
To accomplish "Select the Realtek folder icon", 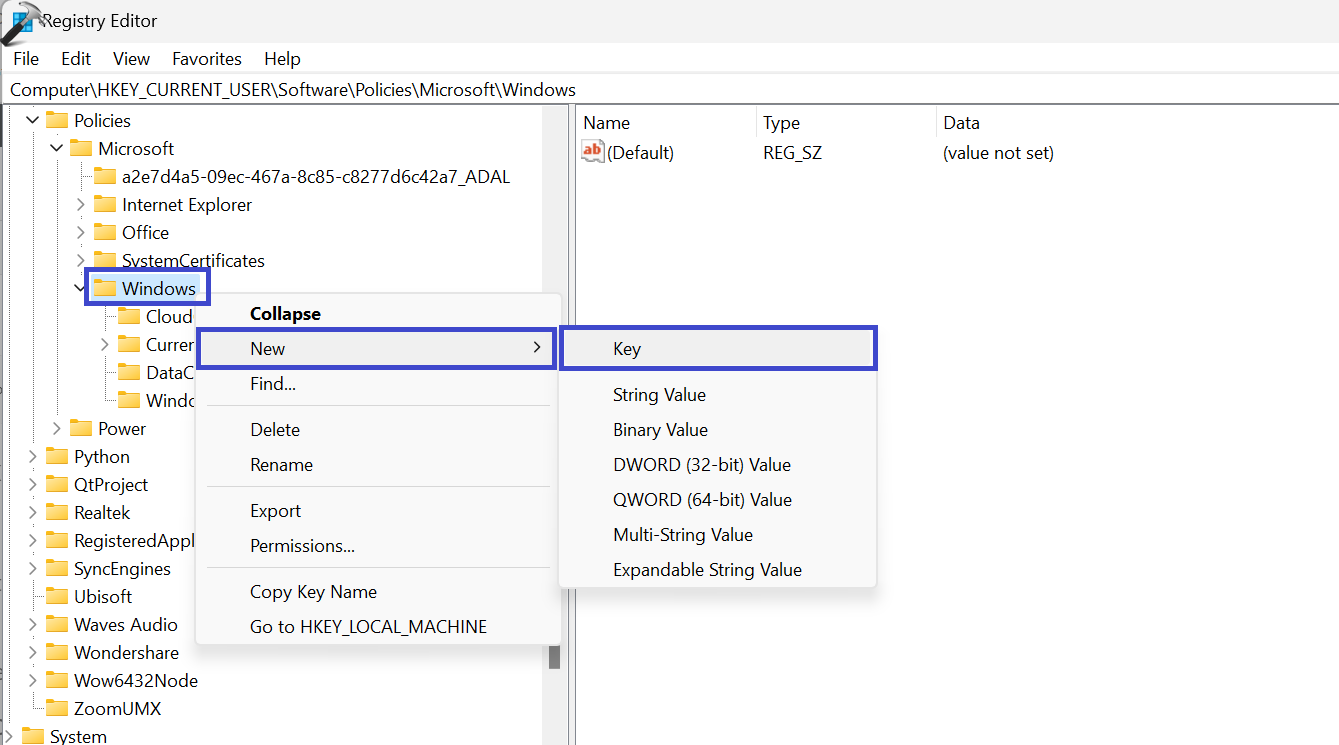I will 57,513.
